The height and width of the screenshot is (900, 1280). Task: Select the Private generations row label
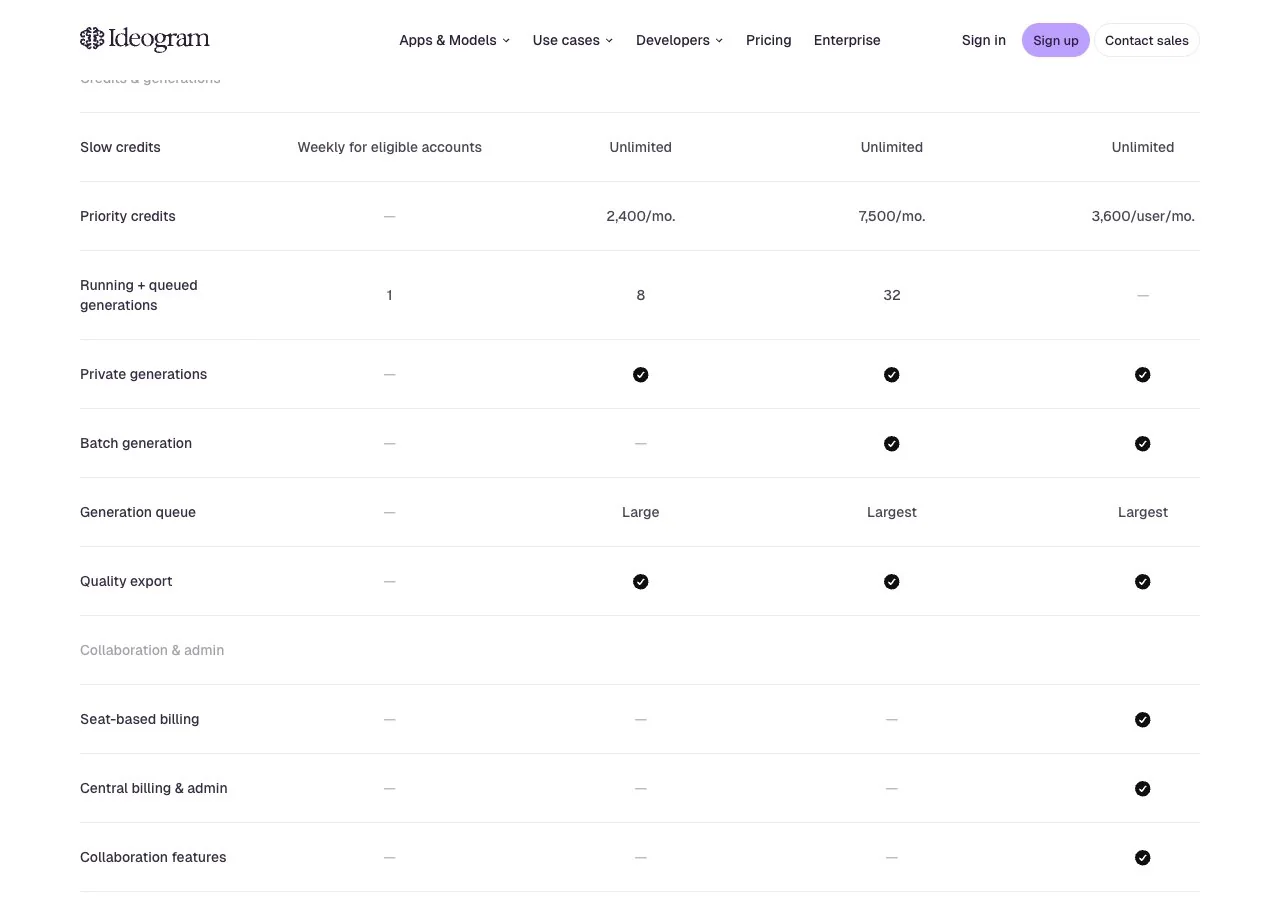coord(144,374)
